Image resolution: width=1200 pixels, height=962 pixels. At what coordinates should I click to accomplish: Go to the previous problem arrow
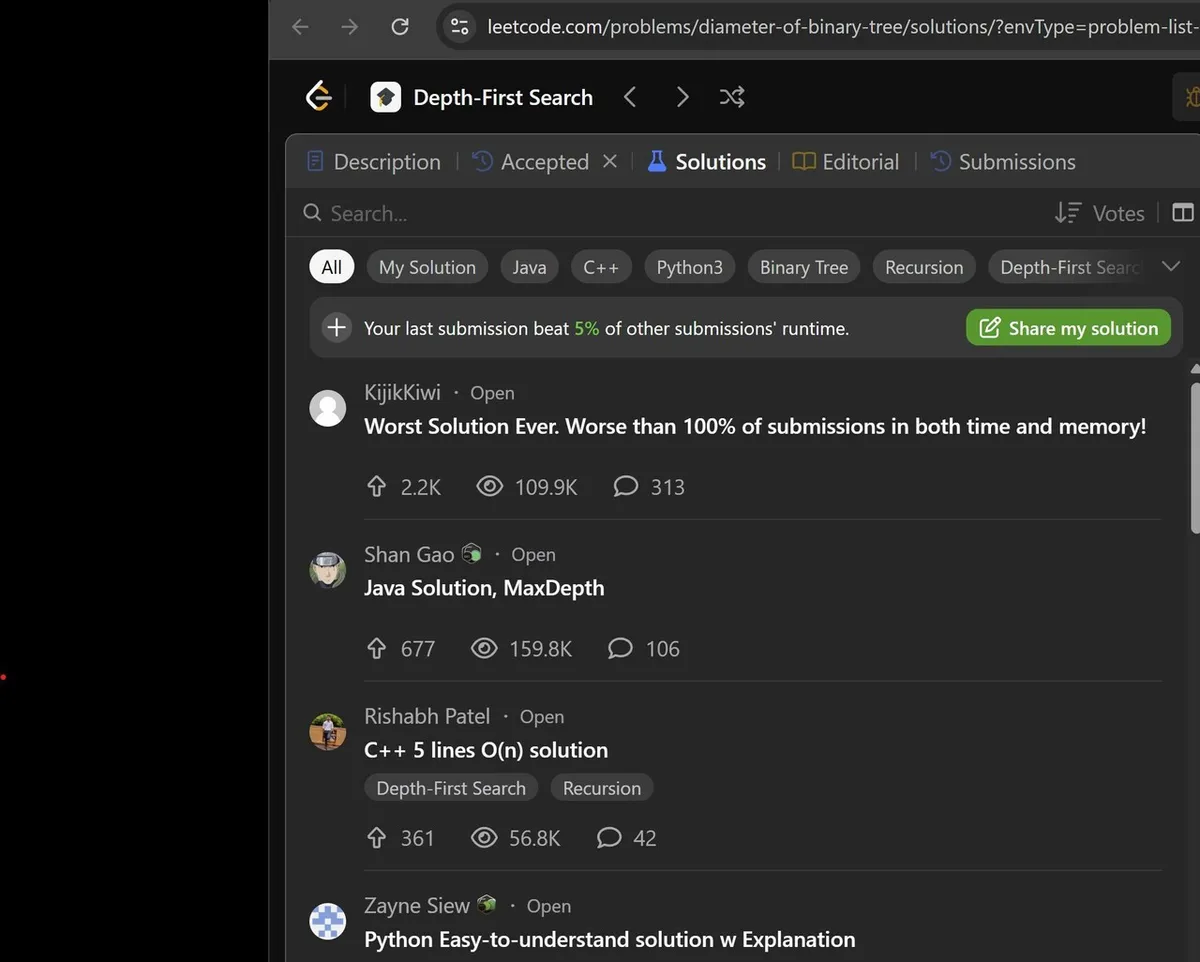[630, 97]
